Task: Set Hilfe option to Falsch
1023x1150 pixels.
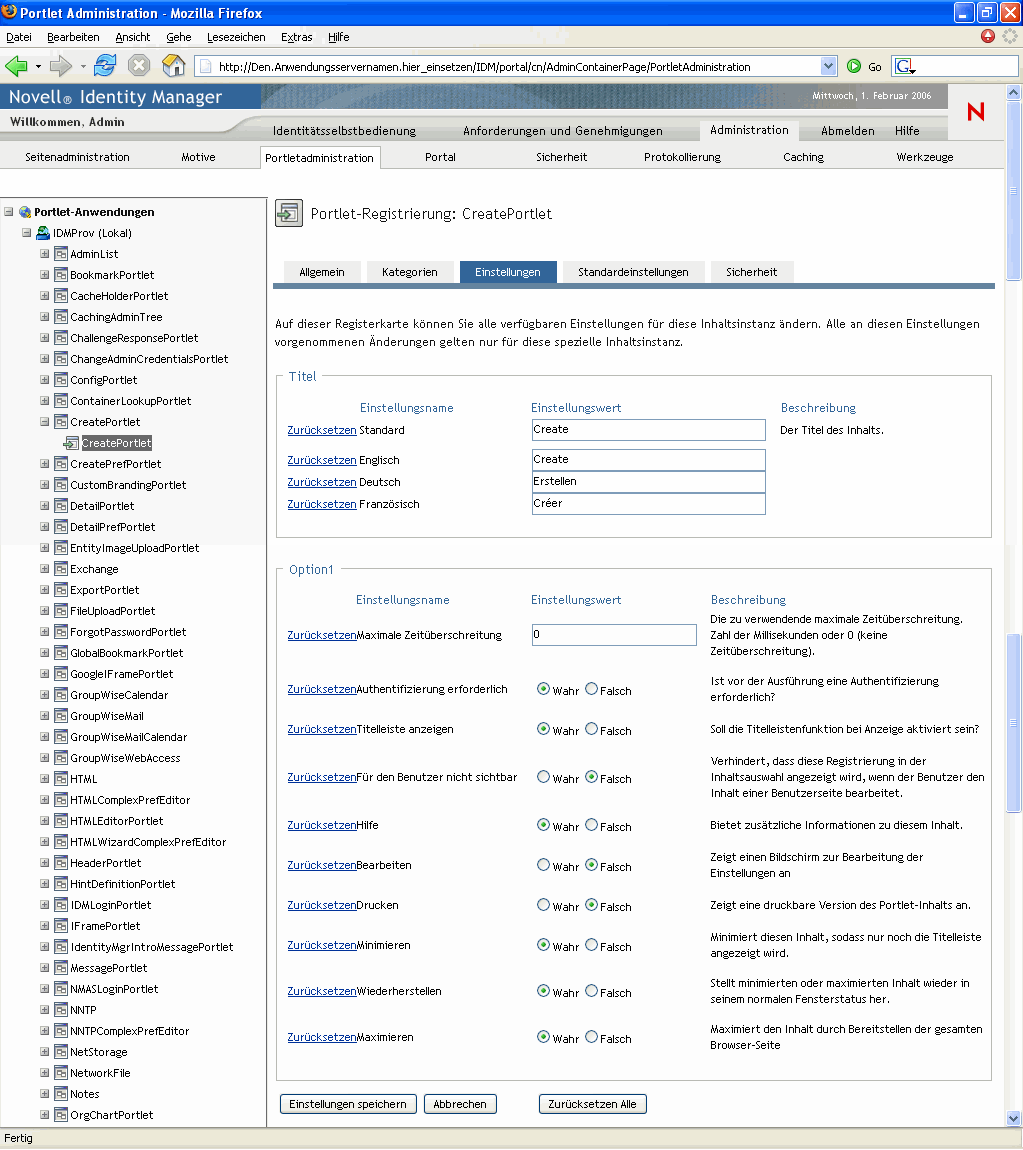Action: (592, 824)
